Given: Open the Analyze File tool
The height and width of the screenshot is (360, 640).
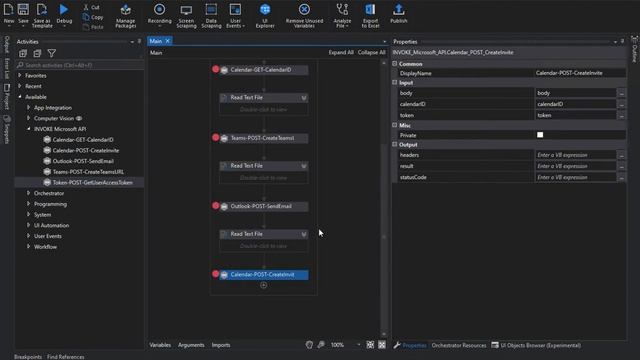Looking at the screenshot, I should pos(342,16).
